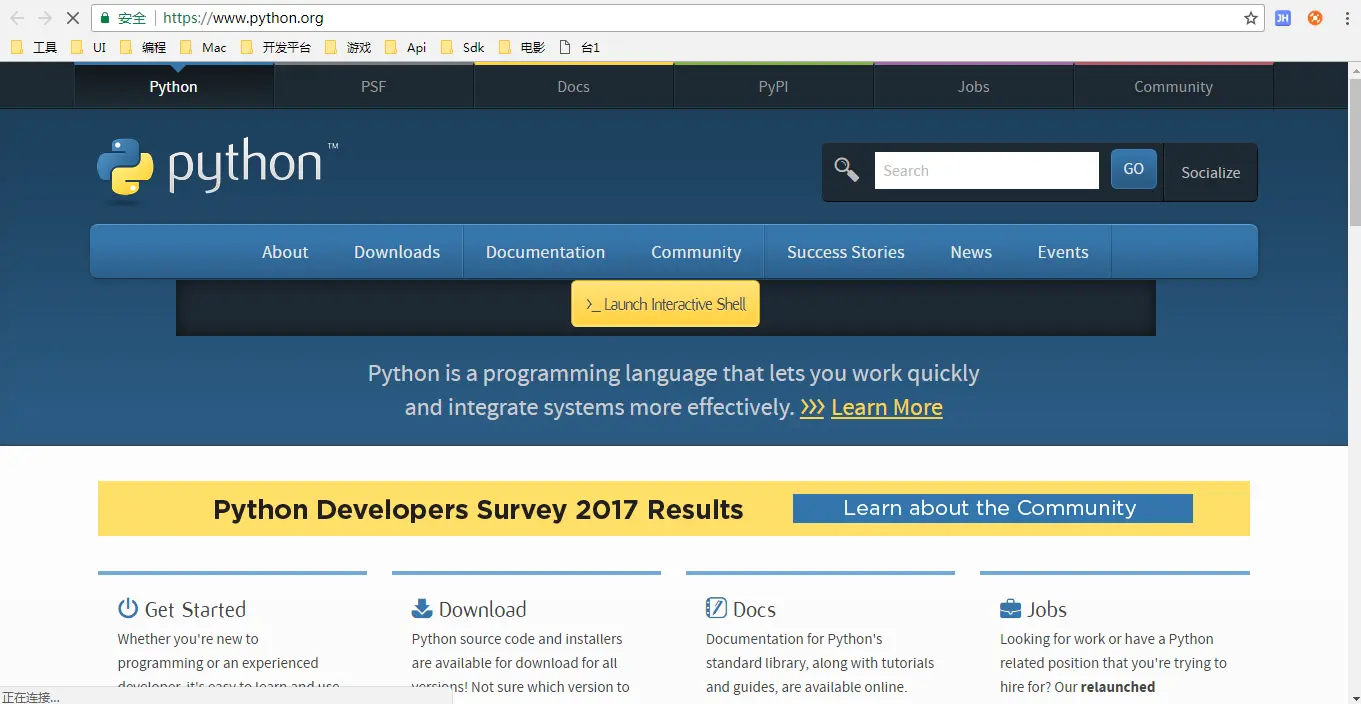Open the Docs heading link
This screenshot has height=704, width=1361.
[x=754, y=609]
